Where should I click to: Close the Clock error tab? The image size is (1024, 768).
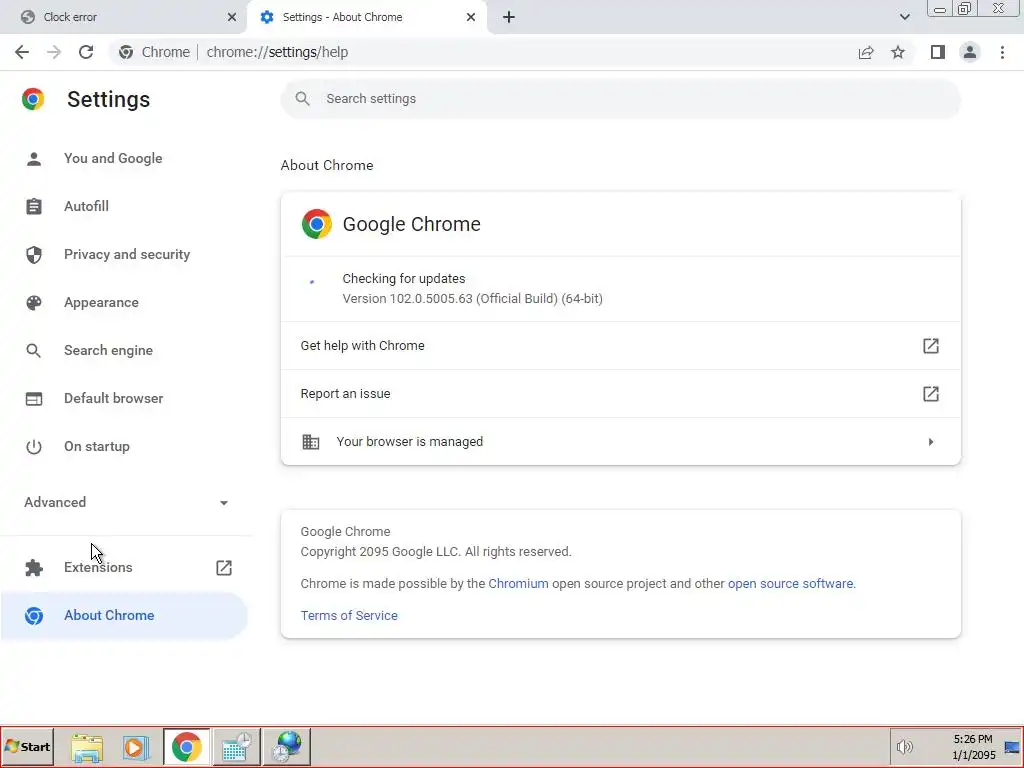pos(232,17)
